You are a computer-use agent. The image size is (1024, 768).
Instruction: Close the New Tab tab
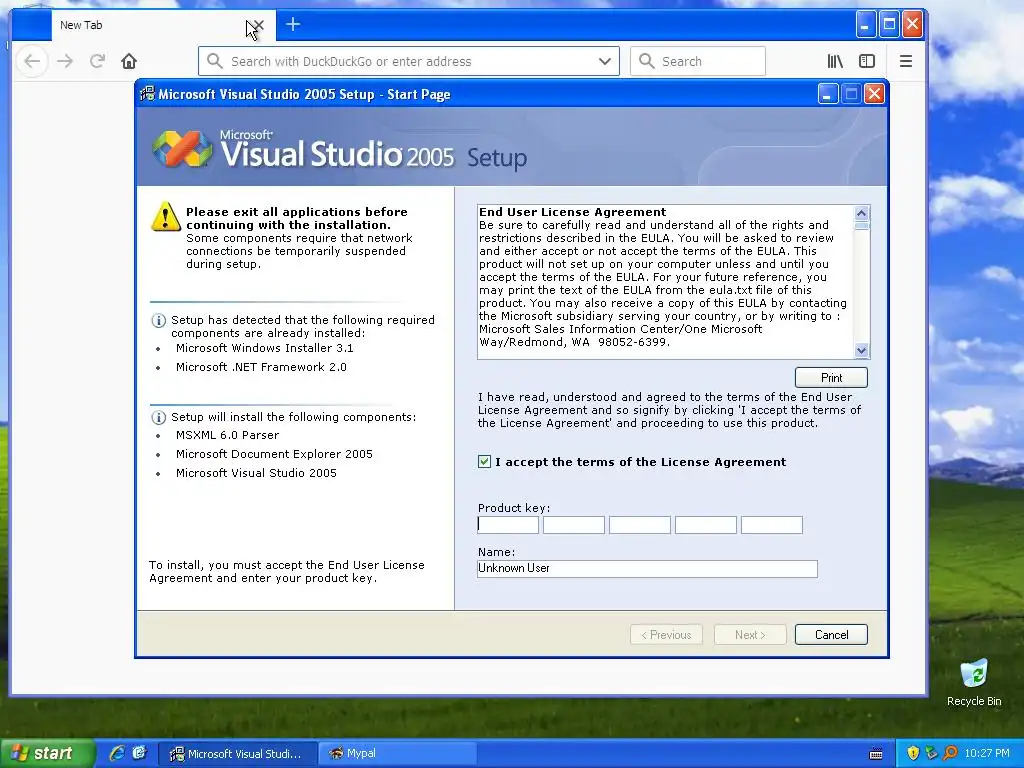coord(257,25)
